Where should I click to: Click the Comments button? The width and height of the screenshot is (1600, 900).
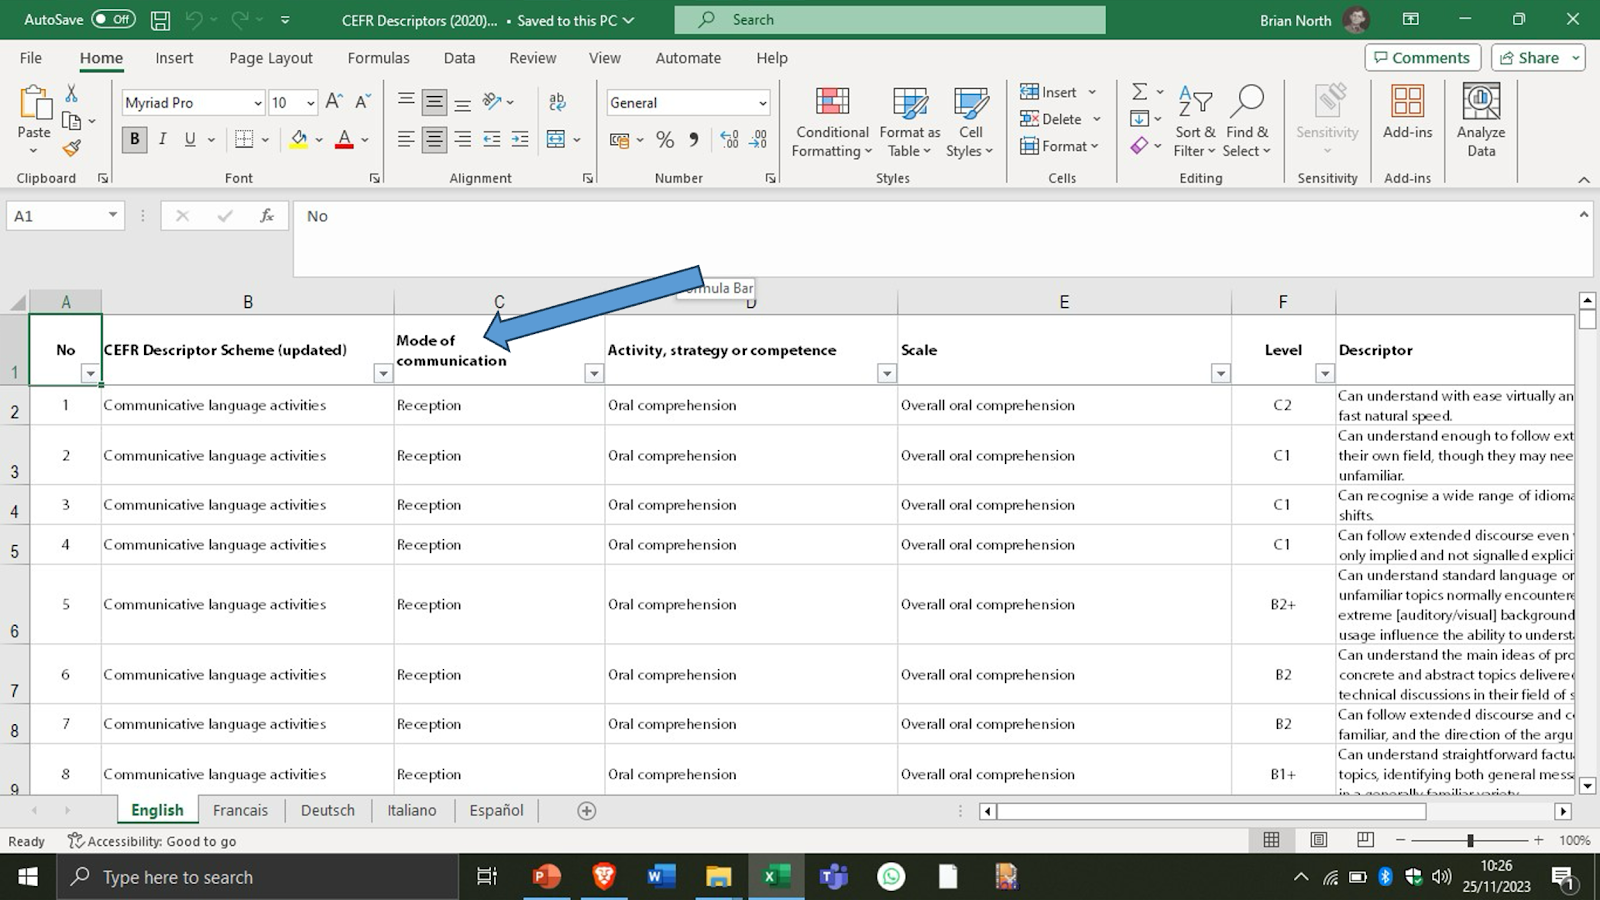click(x=1422, y=58)
